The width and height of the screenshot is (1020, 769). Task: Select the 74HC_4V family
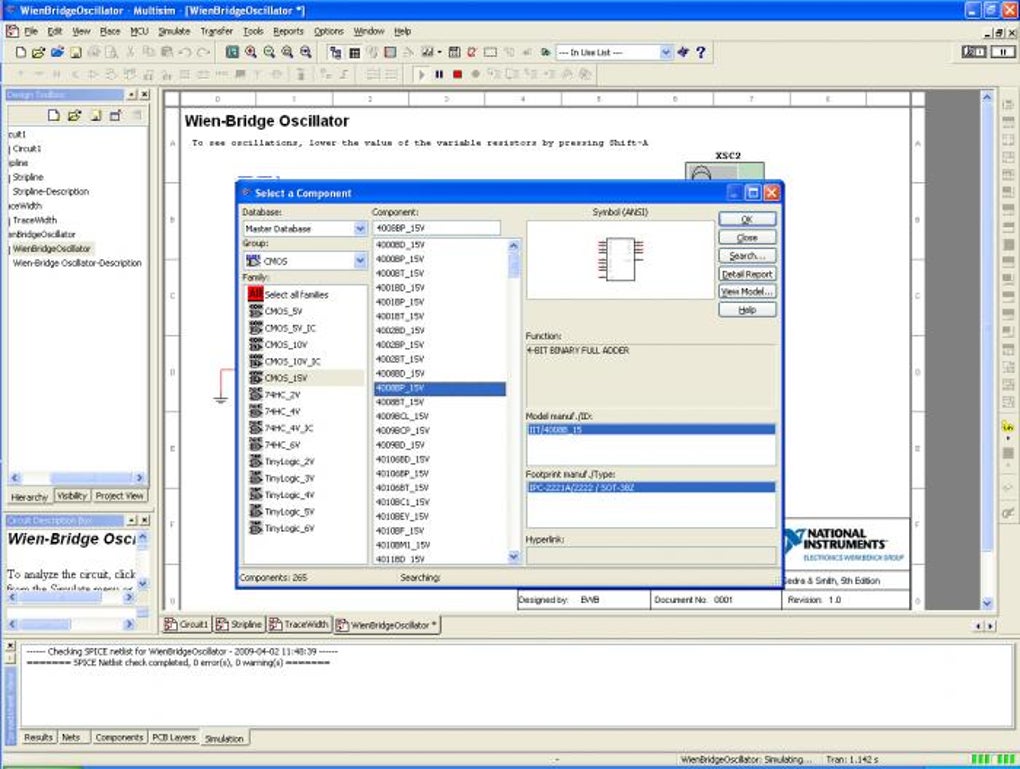[x=282, y=411]
